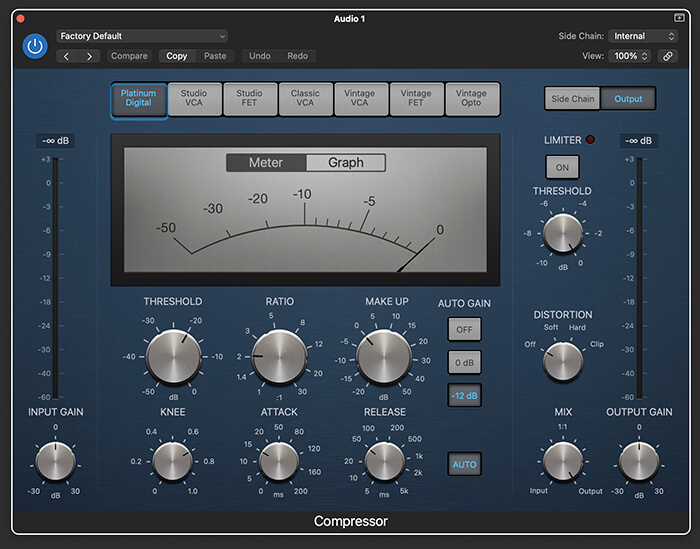Select the Vintage Opto compressor model
This screenshot has height=549, width=700.
point(471,99)
